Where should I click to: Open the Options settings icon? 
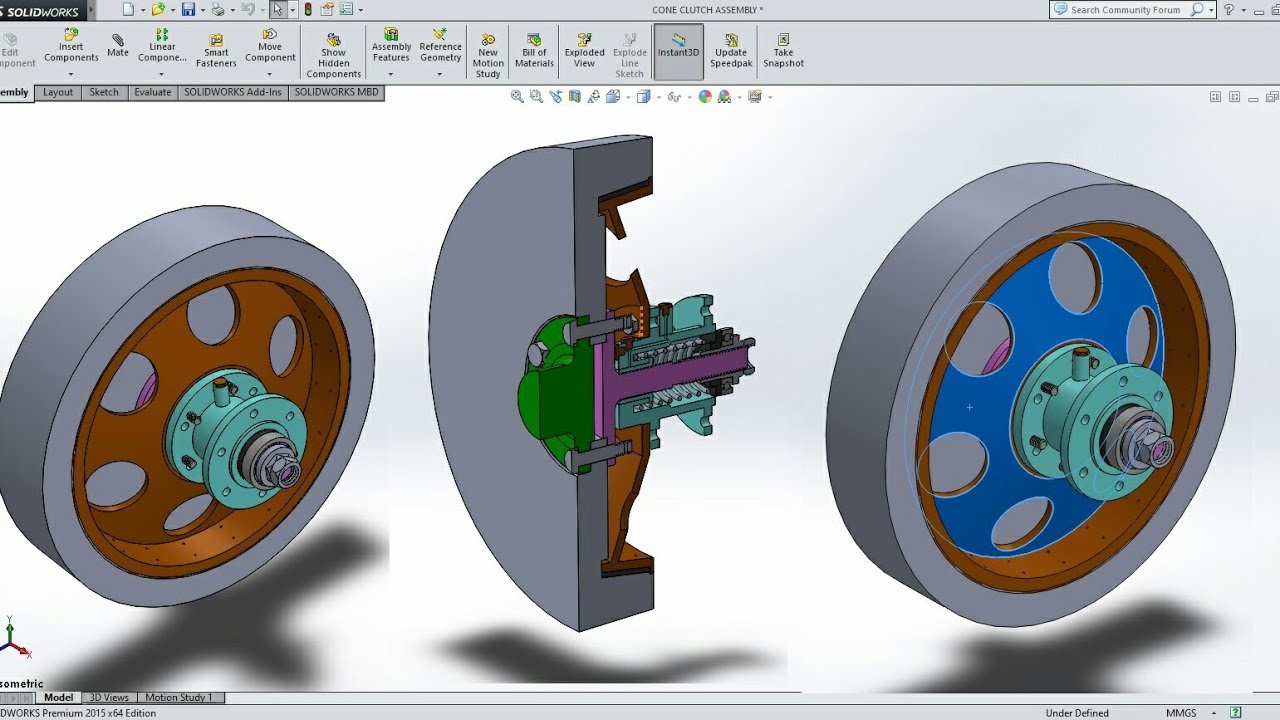346,9
